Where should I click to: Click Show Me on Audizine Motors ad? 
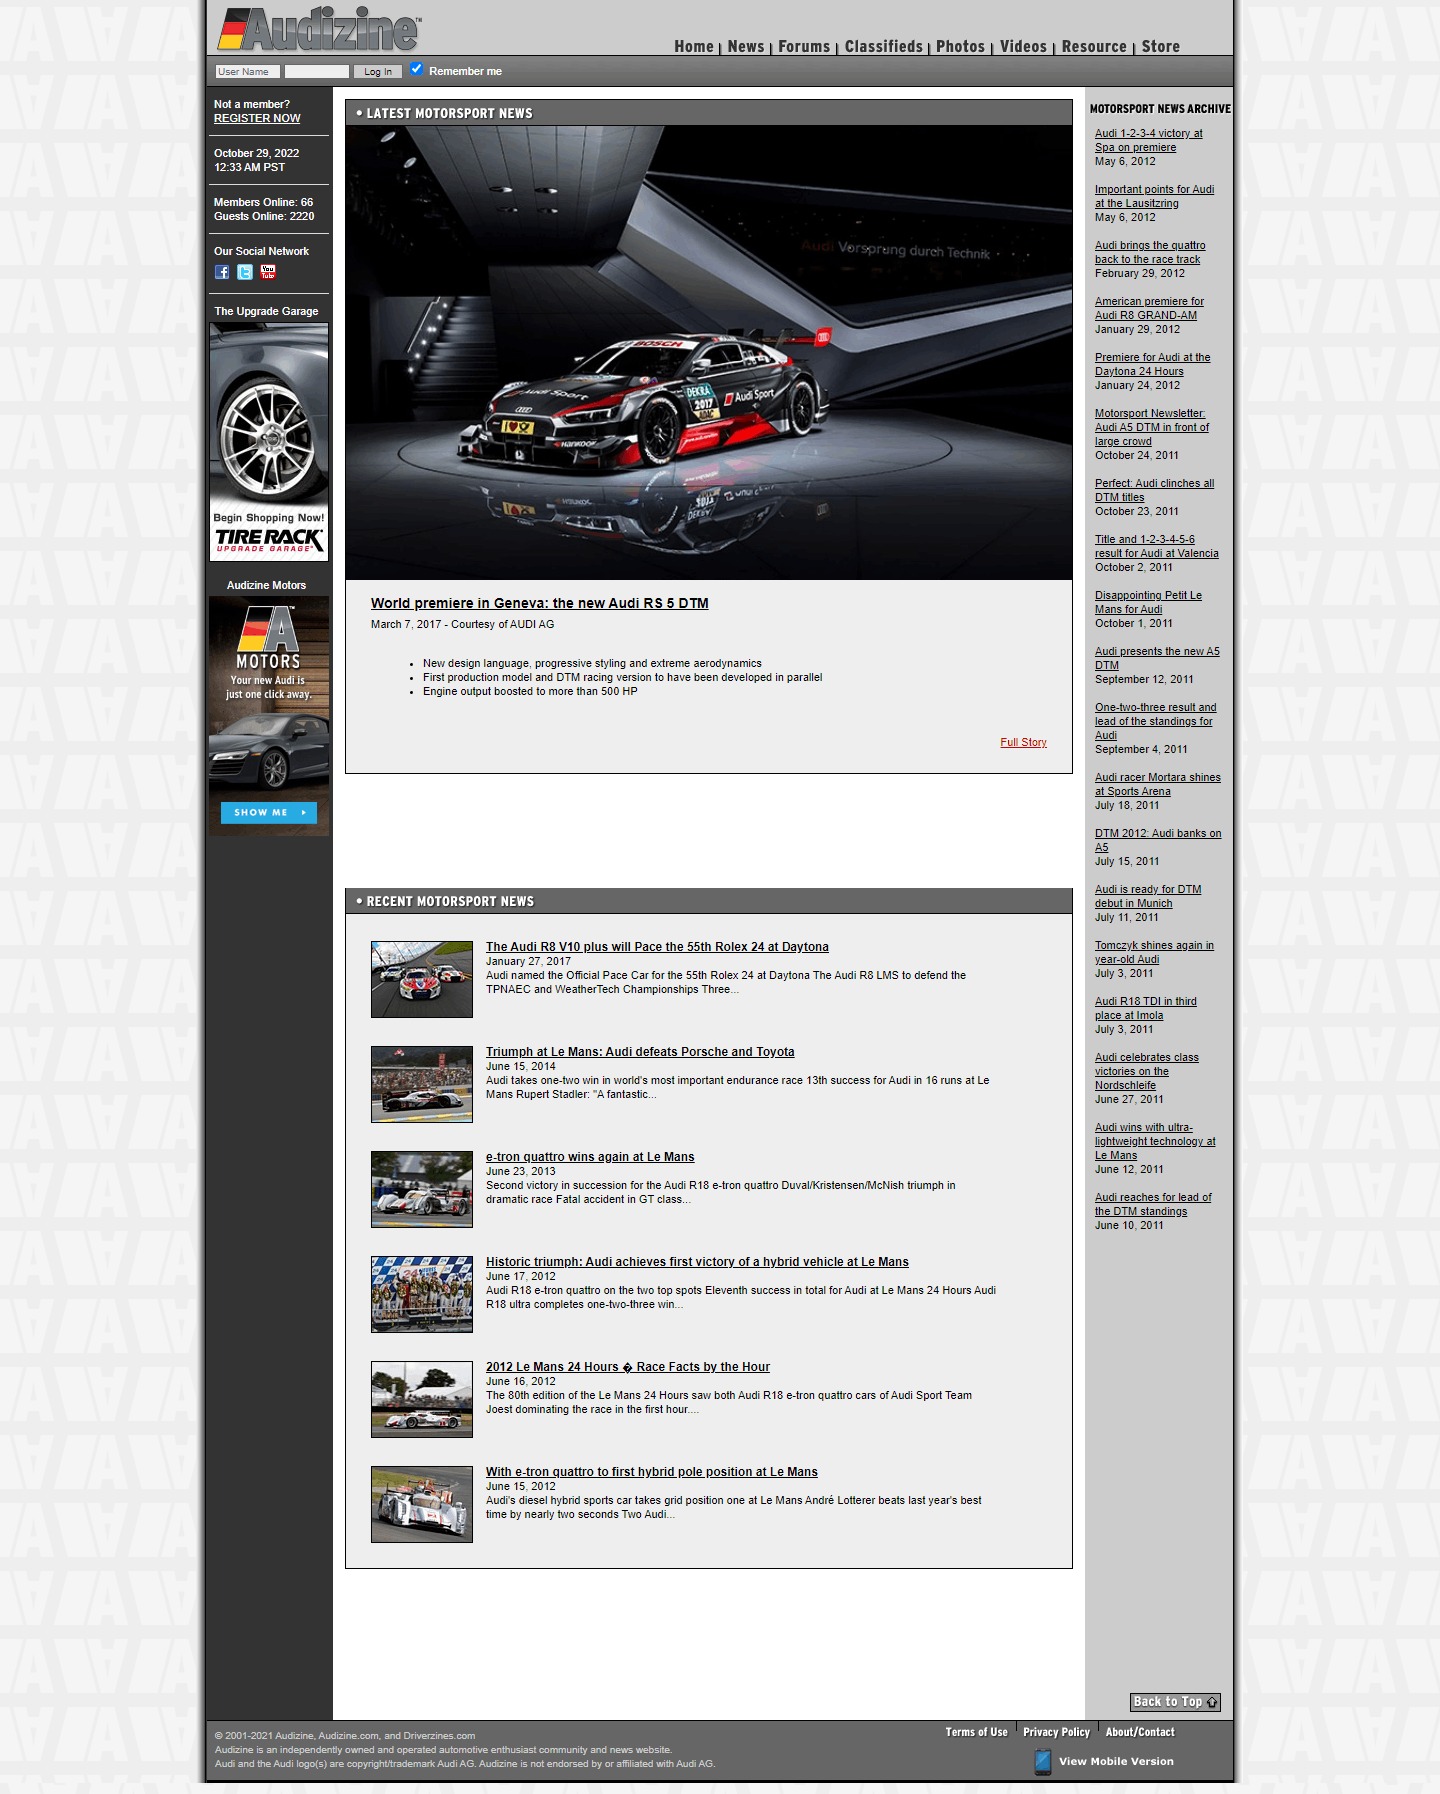(268, 812)
